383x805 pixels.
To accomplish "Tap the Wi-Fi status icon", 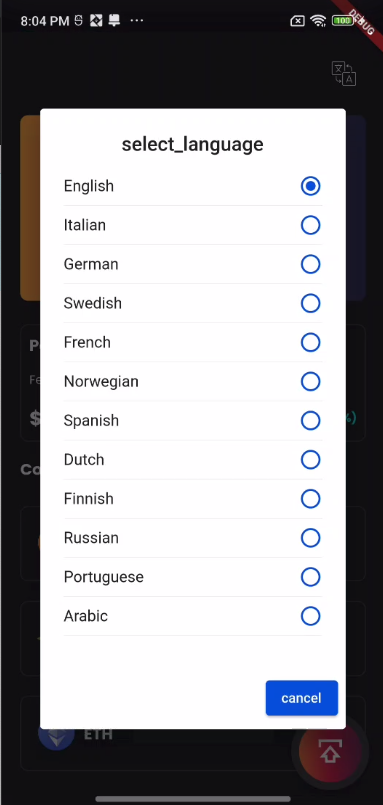I will coord(318,21).
